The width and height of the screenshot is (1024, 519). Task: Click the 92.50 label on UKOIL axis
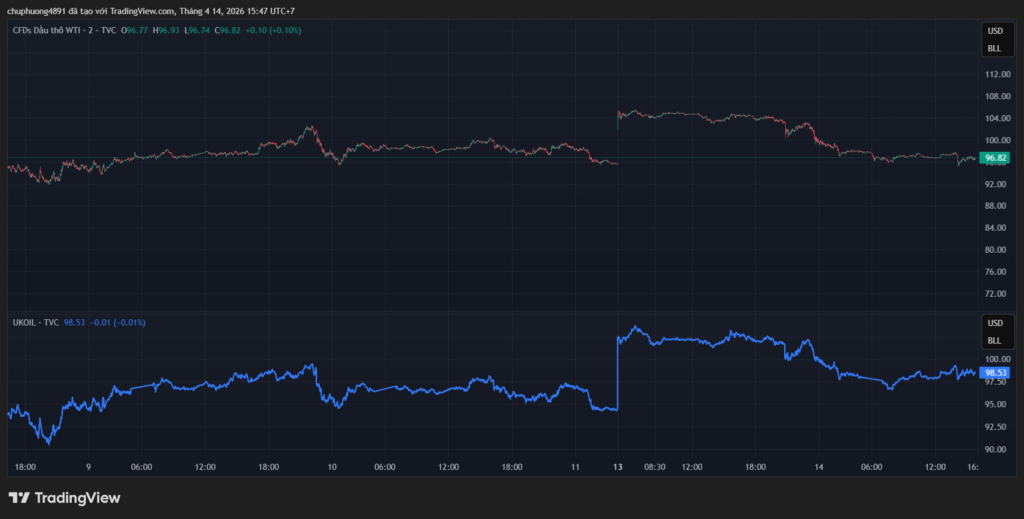click(x=996, y=427)
